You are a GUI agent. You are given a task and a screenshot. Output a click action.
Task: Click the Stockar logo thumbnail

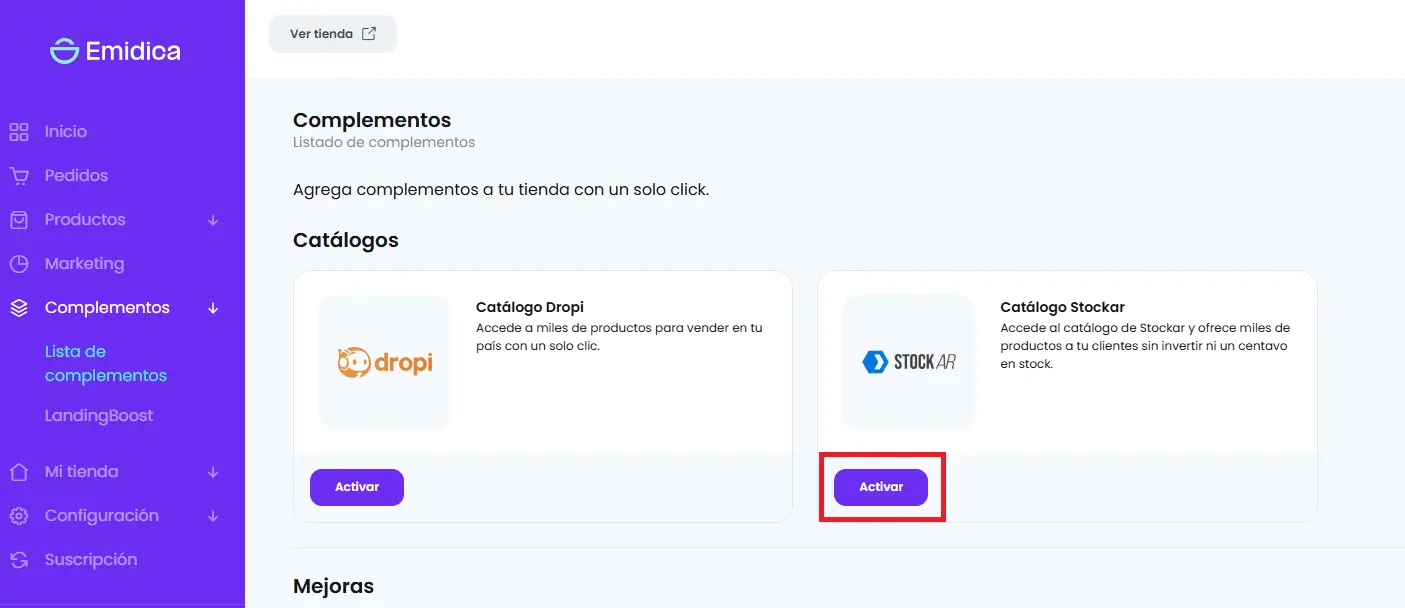tap(908, 362)
